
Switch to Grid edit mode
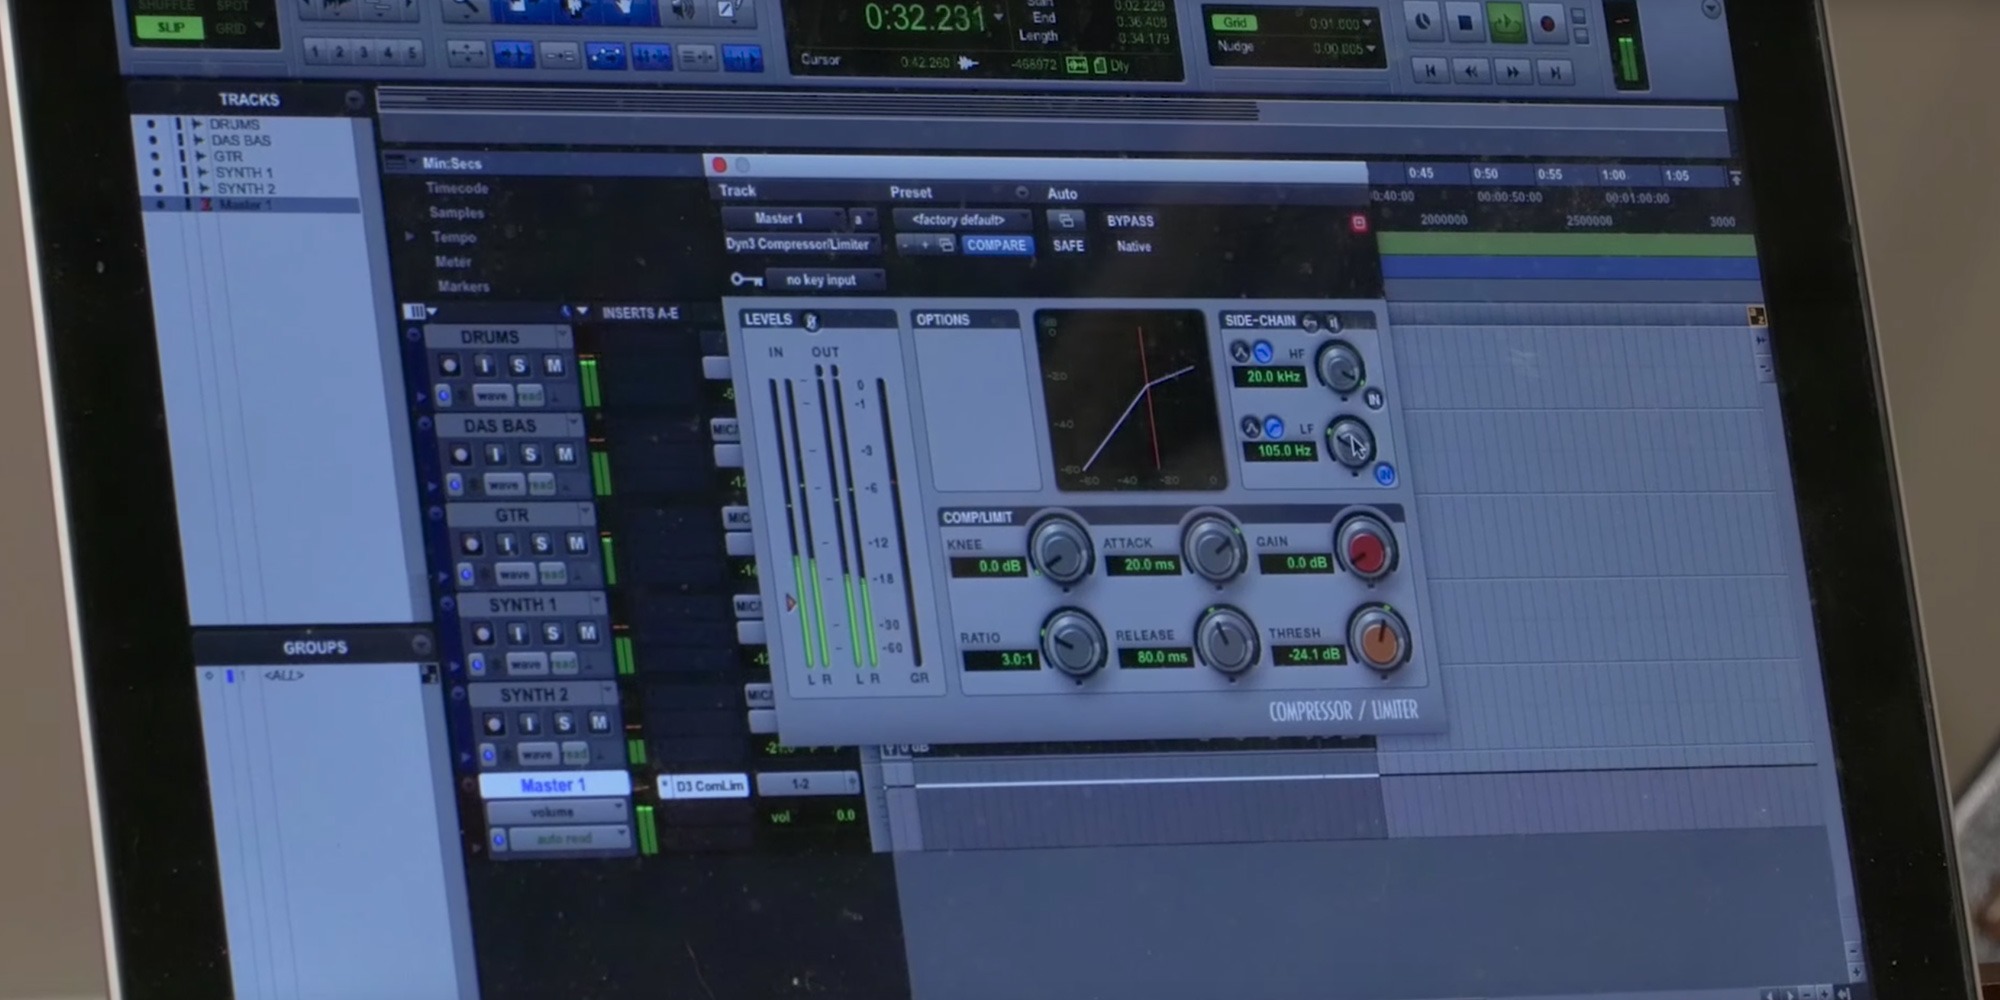pyautogui.click(x=230, y=28)
